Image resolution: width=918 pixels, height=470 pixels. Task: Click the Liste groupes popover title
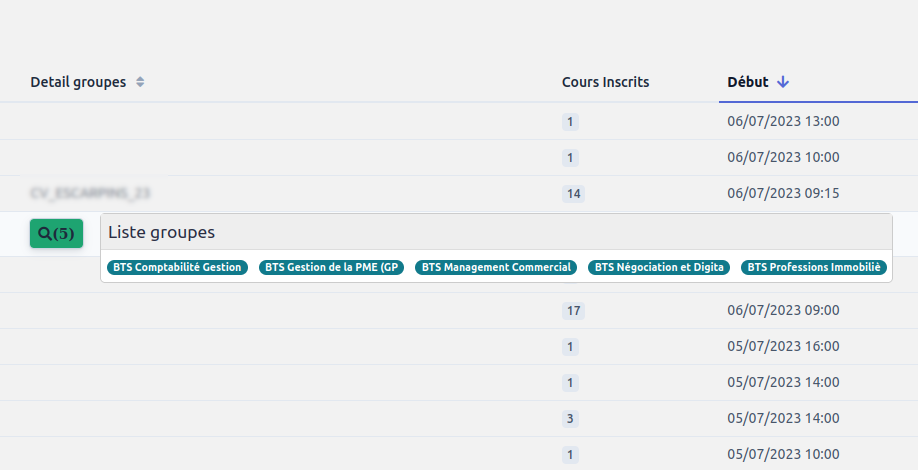pos(161,232)
